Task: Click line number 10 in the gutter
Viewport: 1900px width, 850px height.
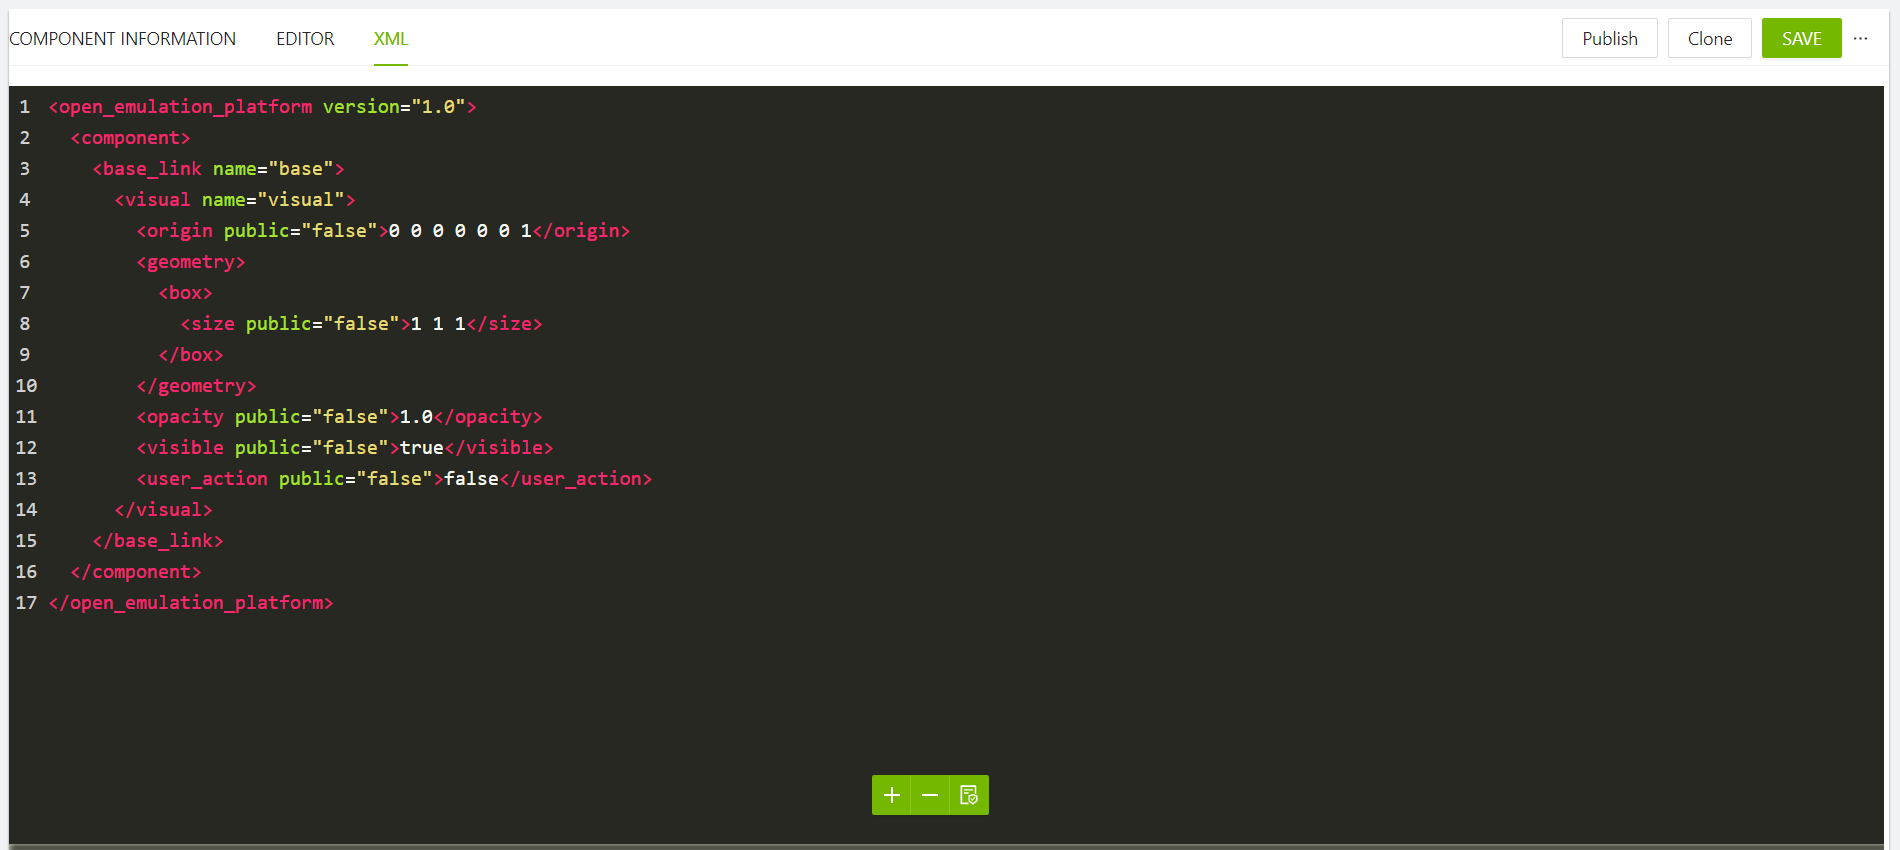Action: [x=26, y=385]
